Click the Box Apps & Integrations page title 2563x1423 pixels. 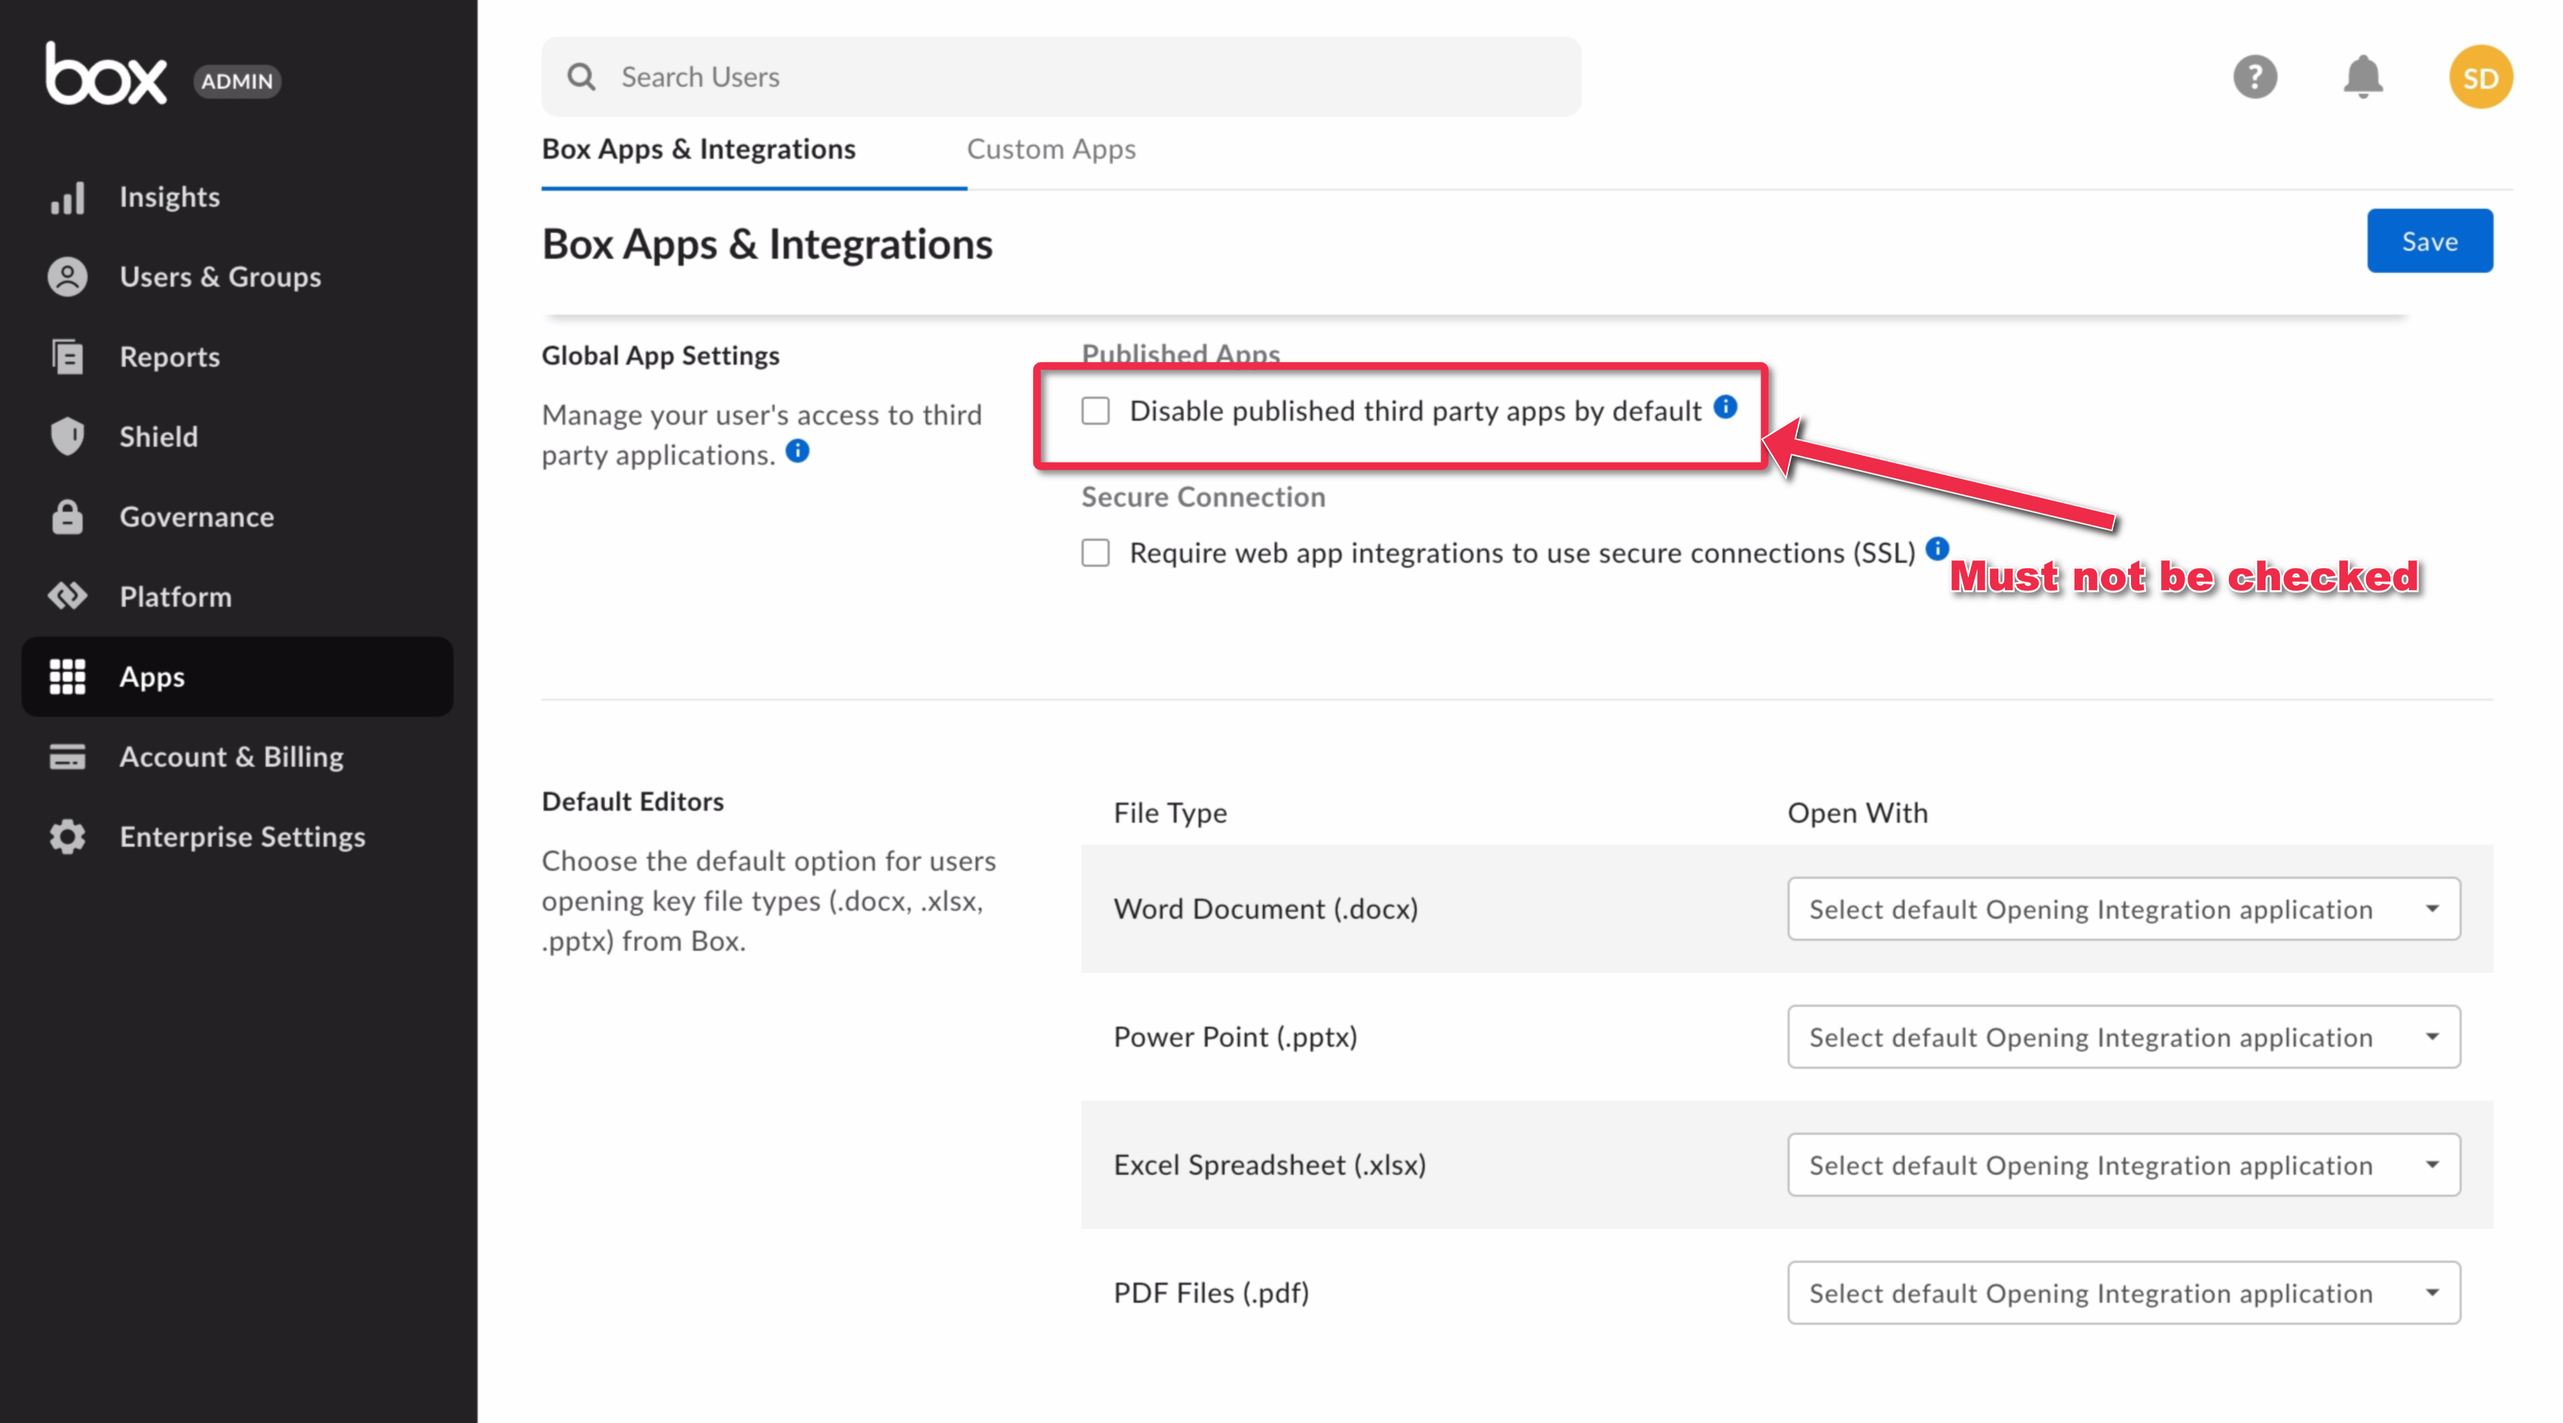pyautogui.click(x=767, y=244)
